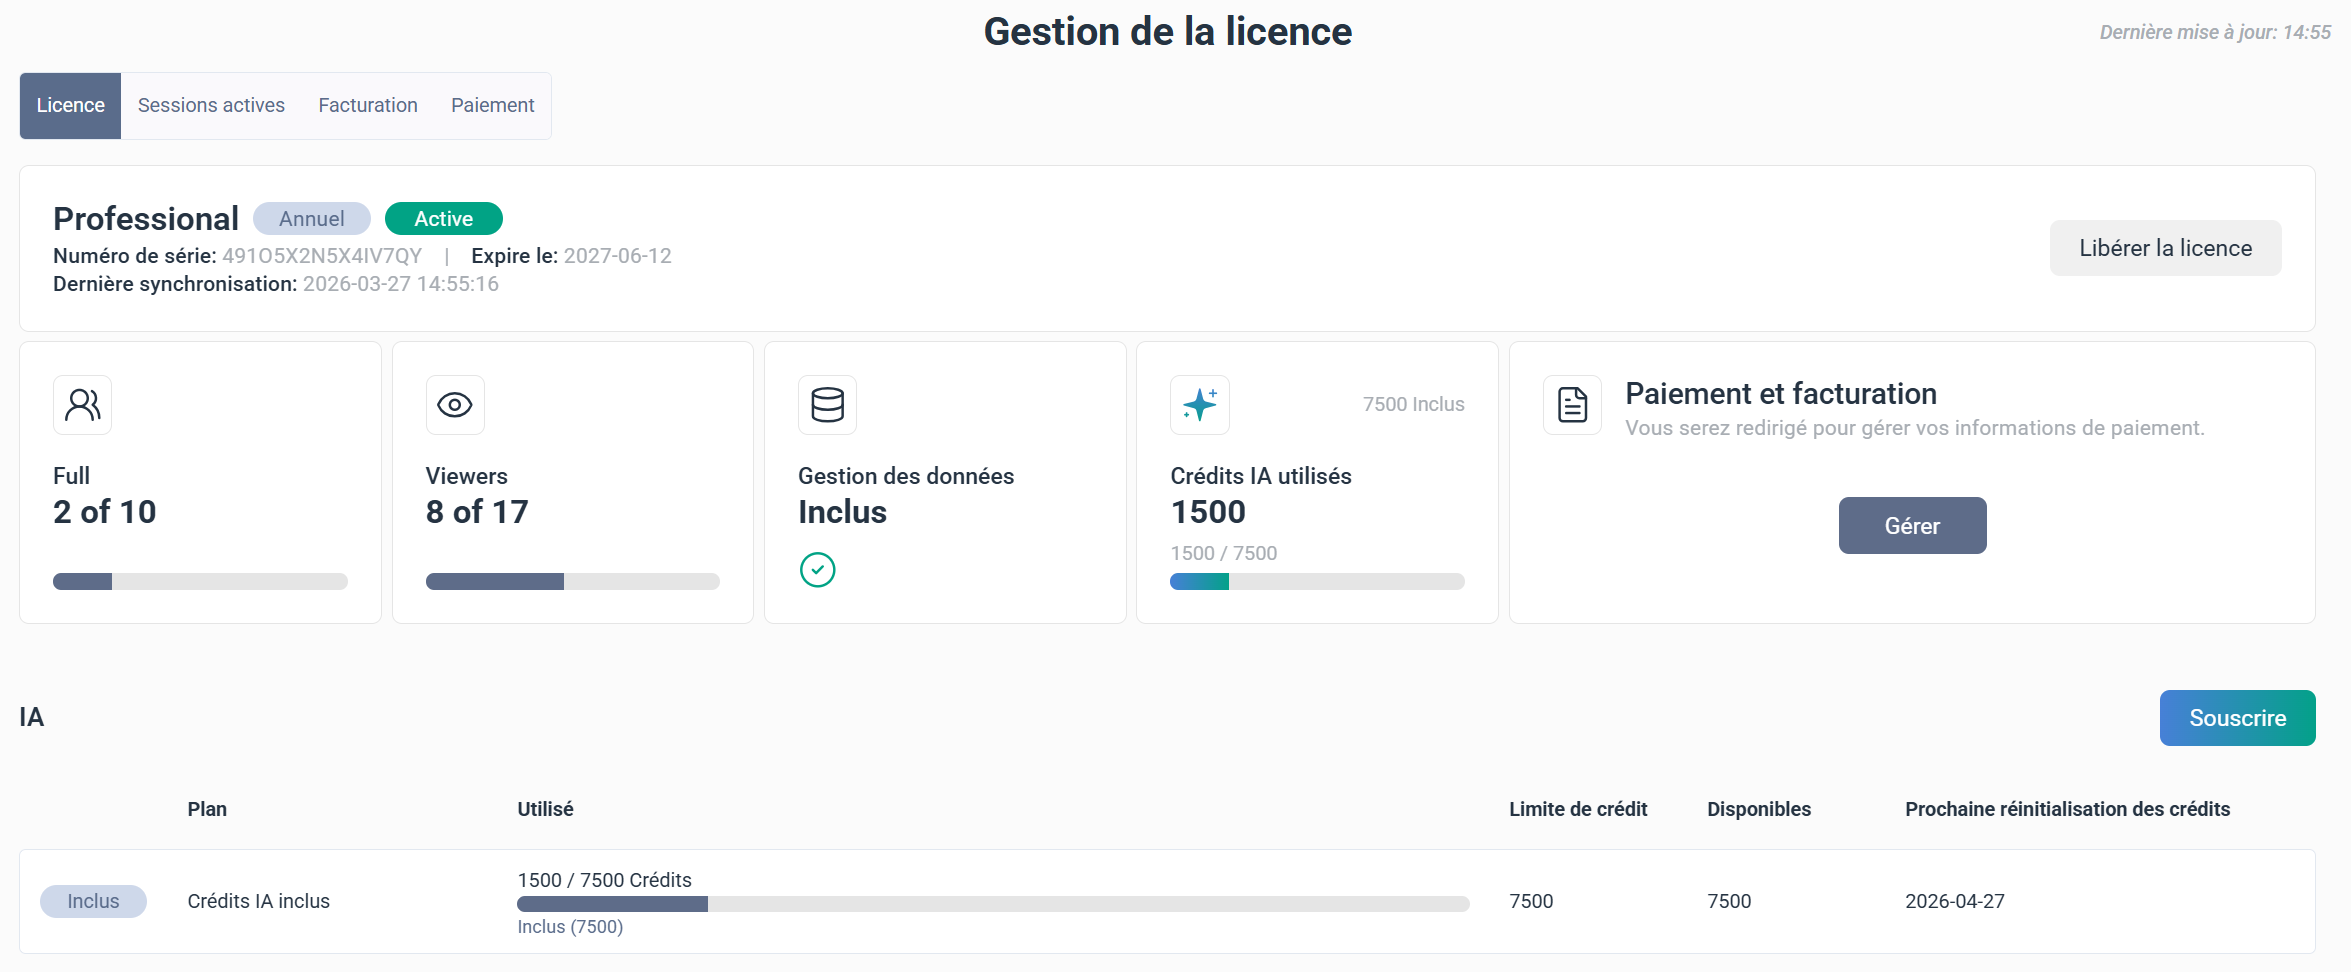Click the Annuel plan badge
The width and height of the screenshot is (2351, 972).
pyautogui.click(x=311, y=218)
